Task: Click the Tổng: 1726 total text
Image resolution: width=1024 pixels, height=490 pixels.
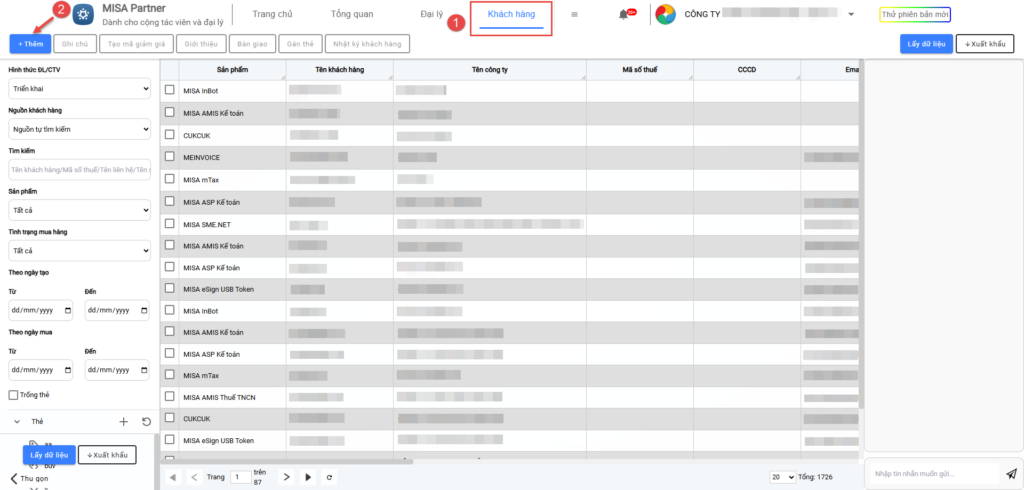Action: pyautogui.click(x=815, y=478)
